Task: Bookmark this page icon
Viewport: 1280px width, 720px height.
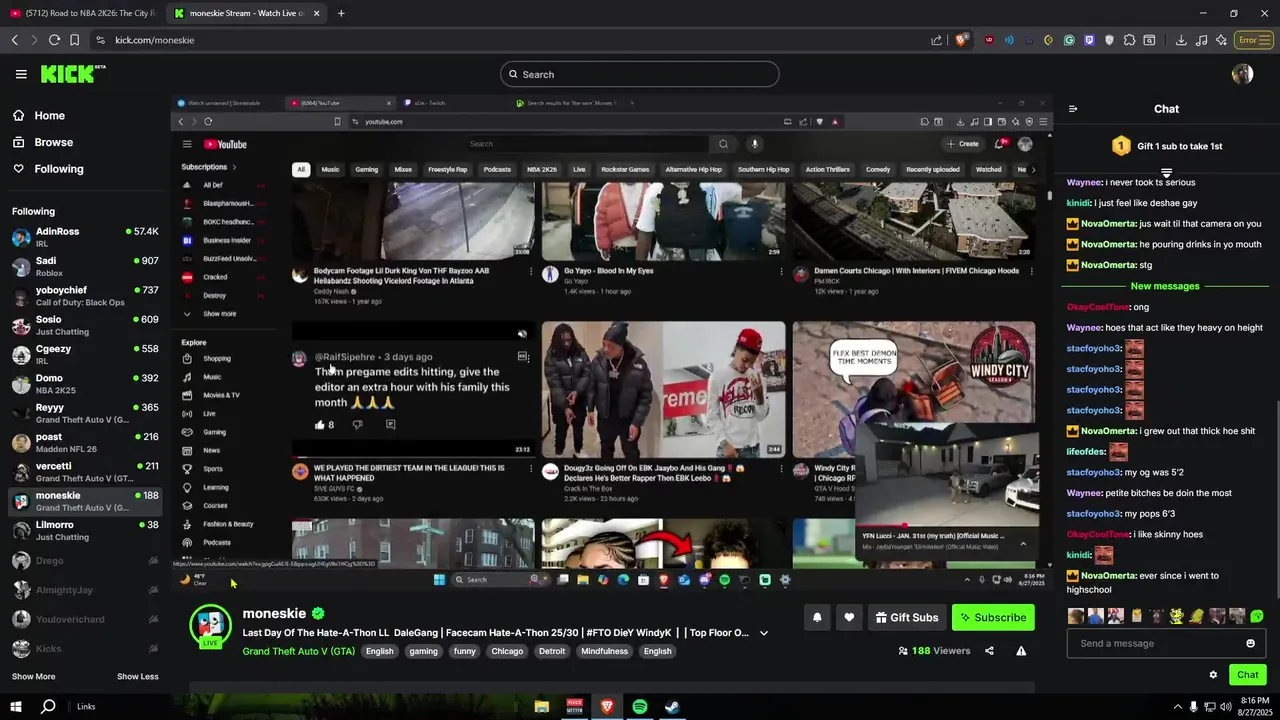Action: pos(74,40)
